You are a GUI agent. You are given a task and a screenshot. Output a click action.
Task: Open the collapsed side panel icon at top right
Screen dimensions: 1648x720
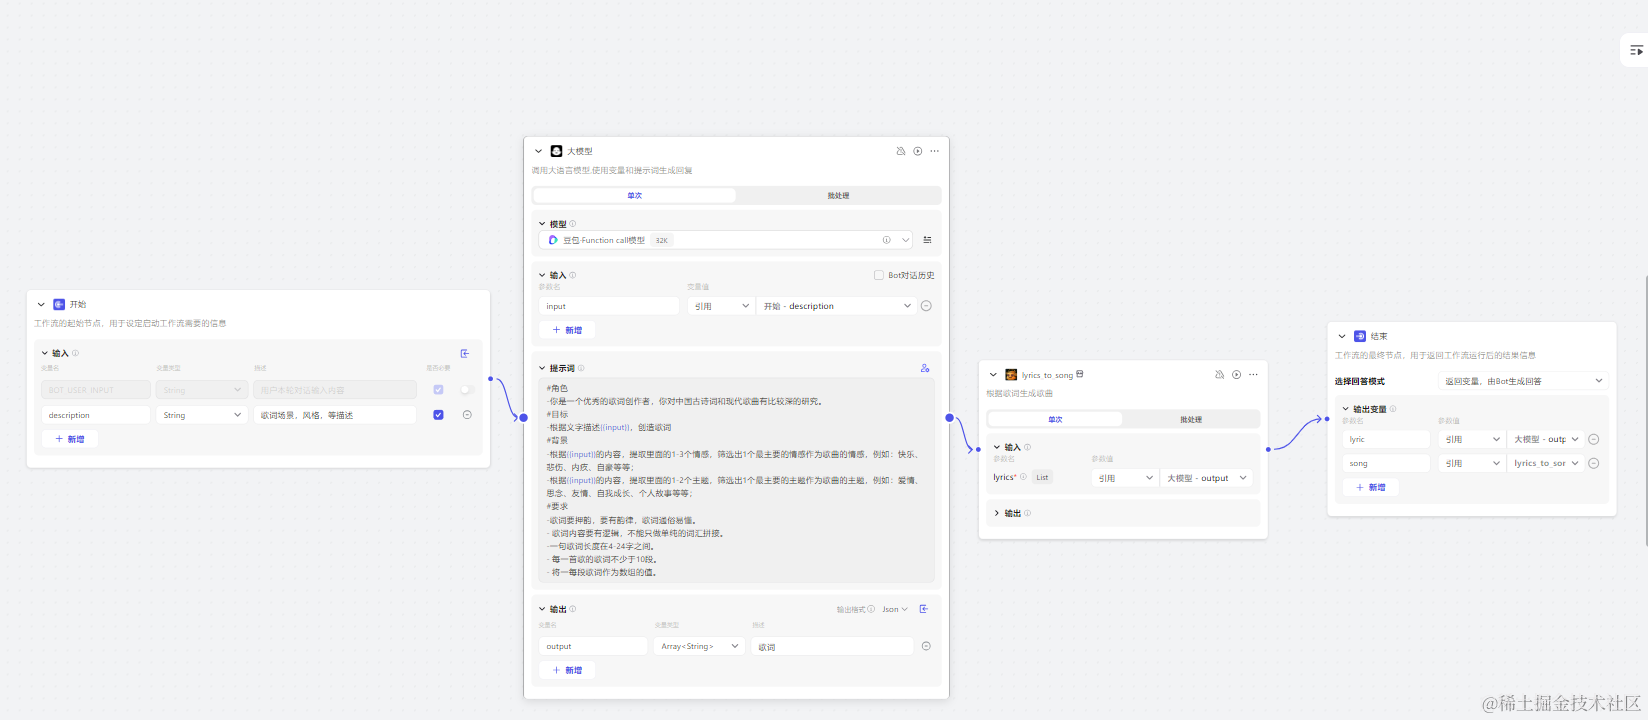[1636, 50]
